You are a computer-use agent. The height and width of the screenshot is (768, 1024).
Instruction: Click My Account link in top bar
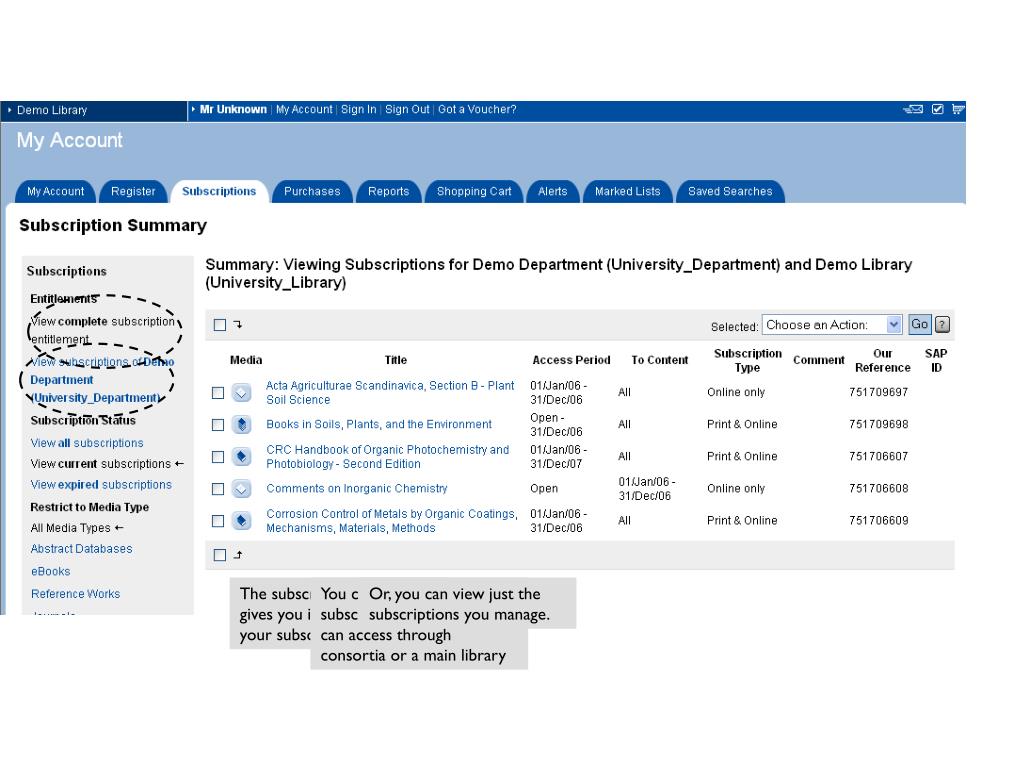tap(304, 110)
